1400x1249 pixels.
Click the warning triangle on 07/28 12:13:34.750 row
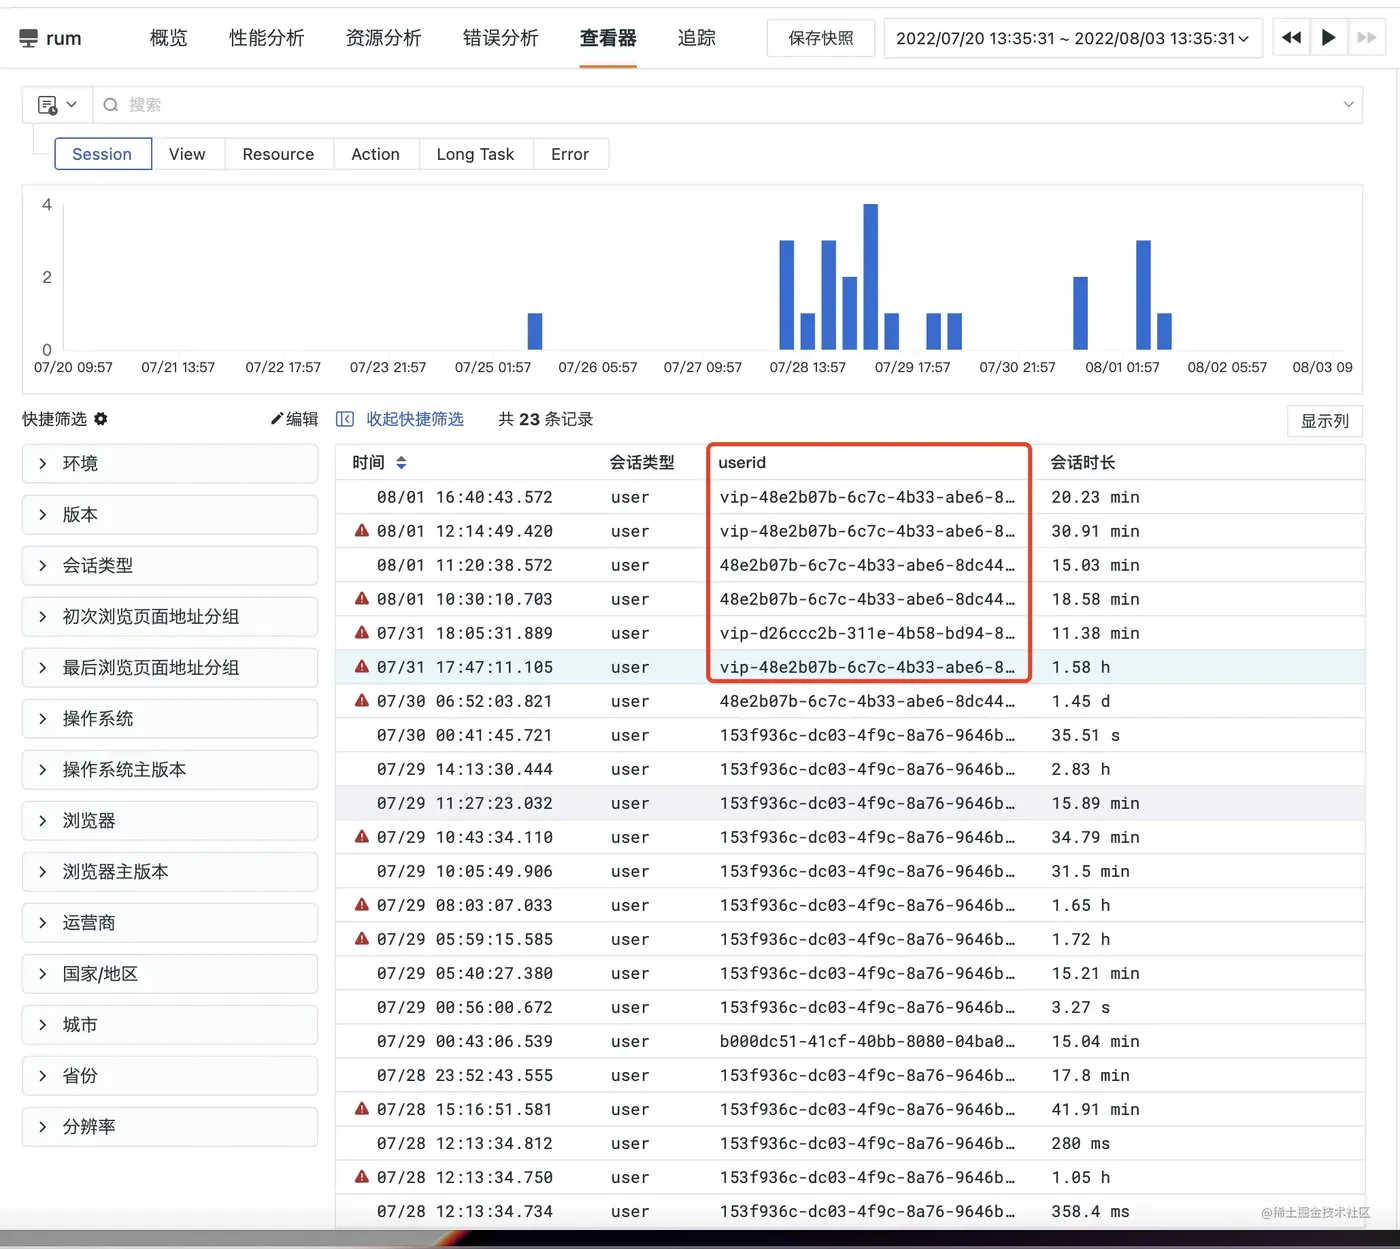tap(362, 1176)
